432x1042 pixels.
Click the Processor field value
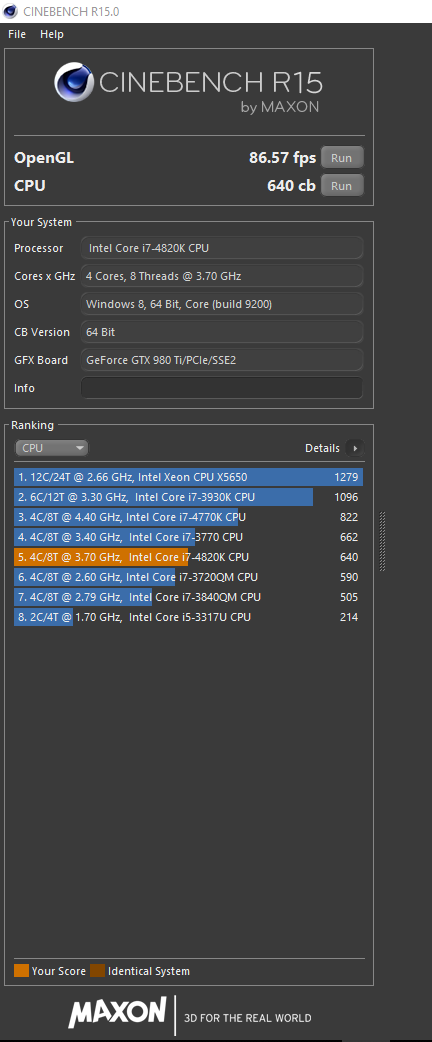pos(222,248)
